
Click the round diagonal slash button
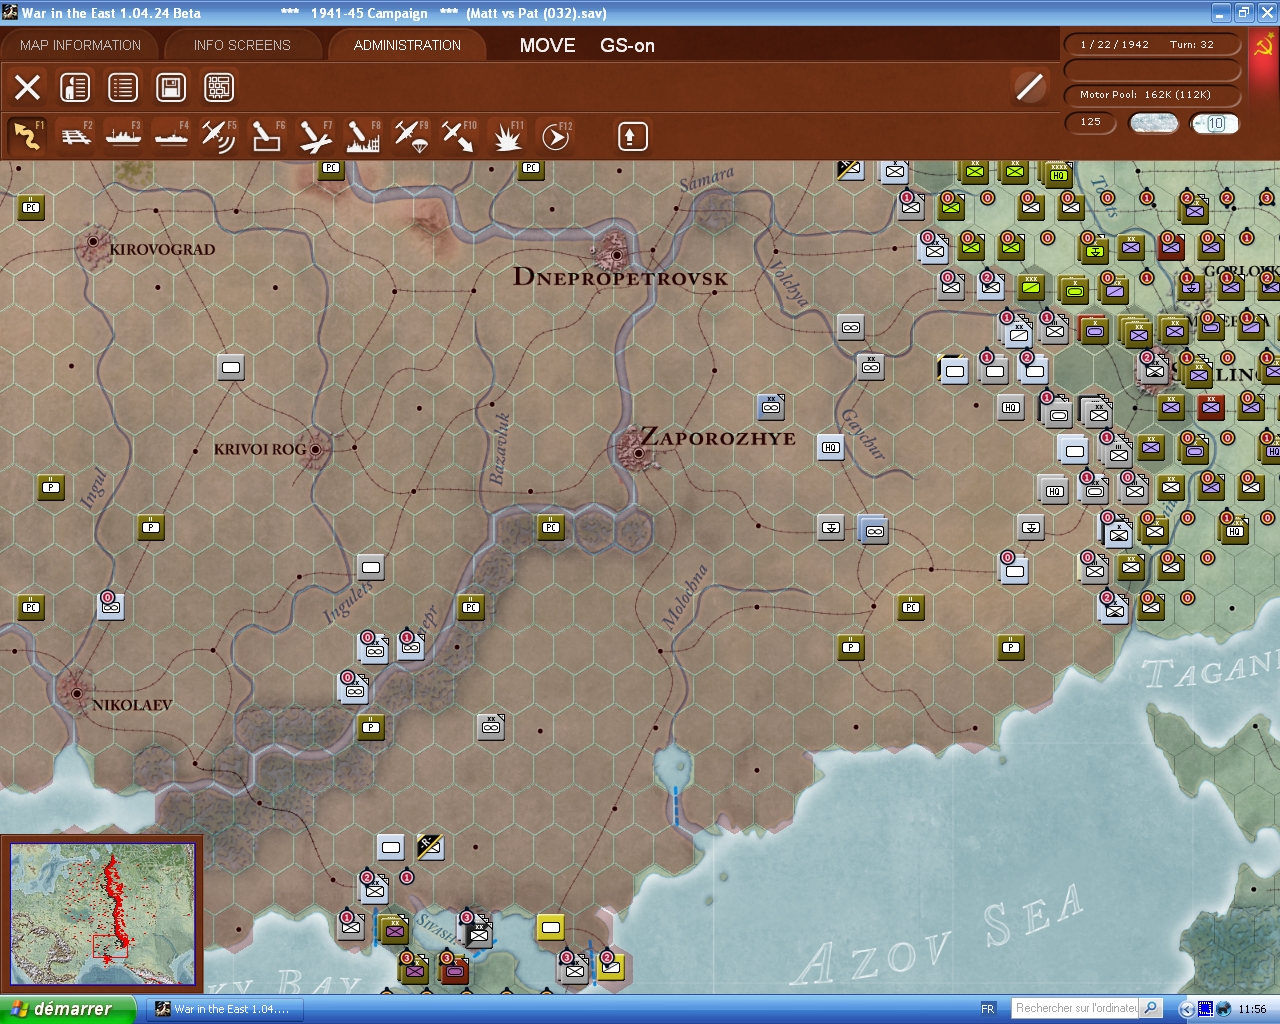click(1029, 87)
